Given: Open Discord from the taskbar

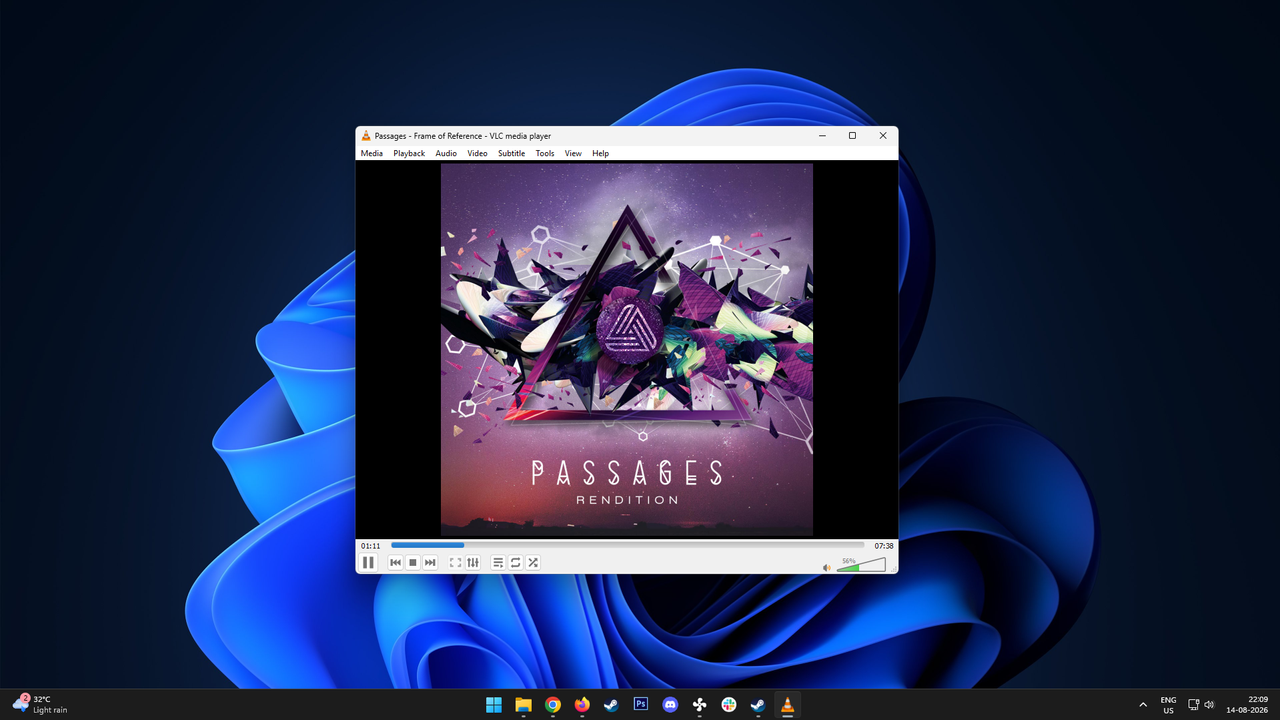Looking at the screenshot, I should (x=670, y=705).
